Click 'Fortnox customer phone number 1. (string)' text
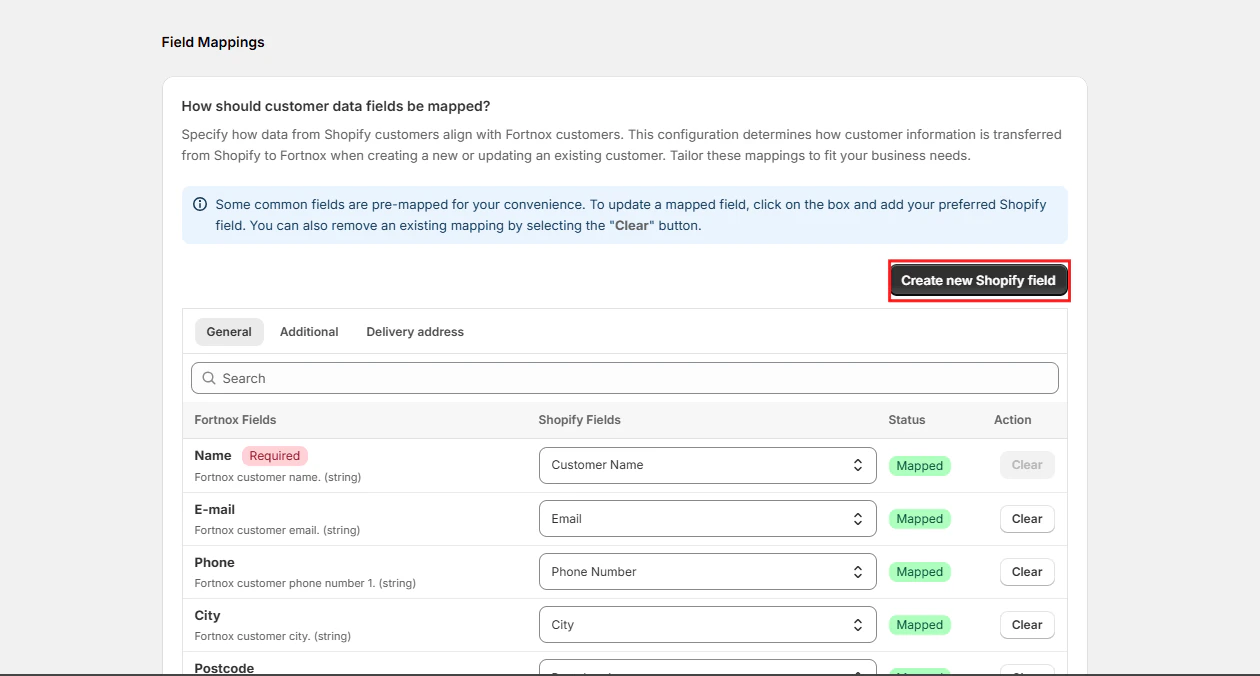Screen dimensions: 1260x676 pos(305,583)
